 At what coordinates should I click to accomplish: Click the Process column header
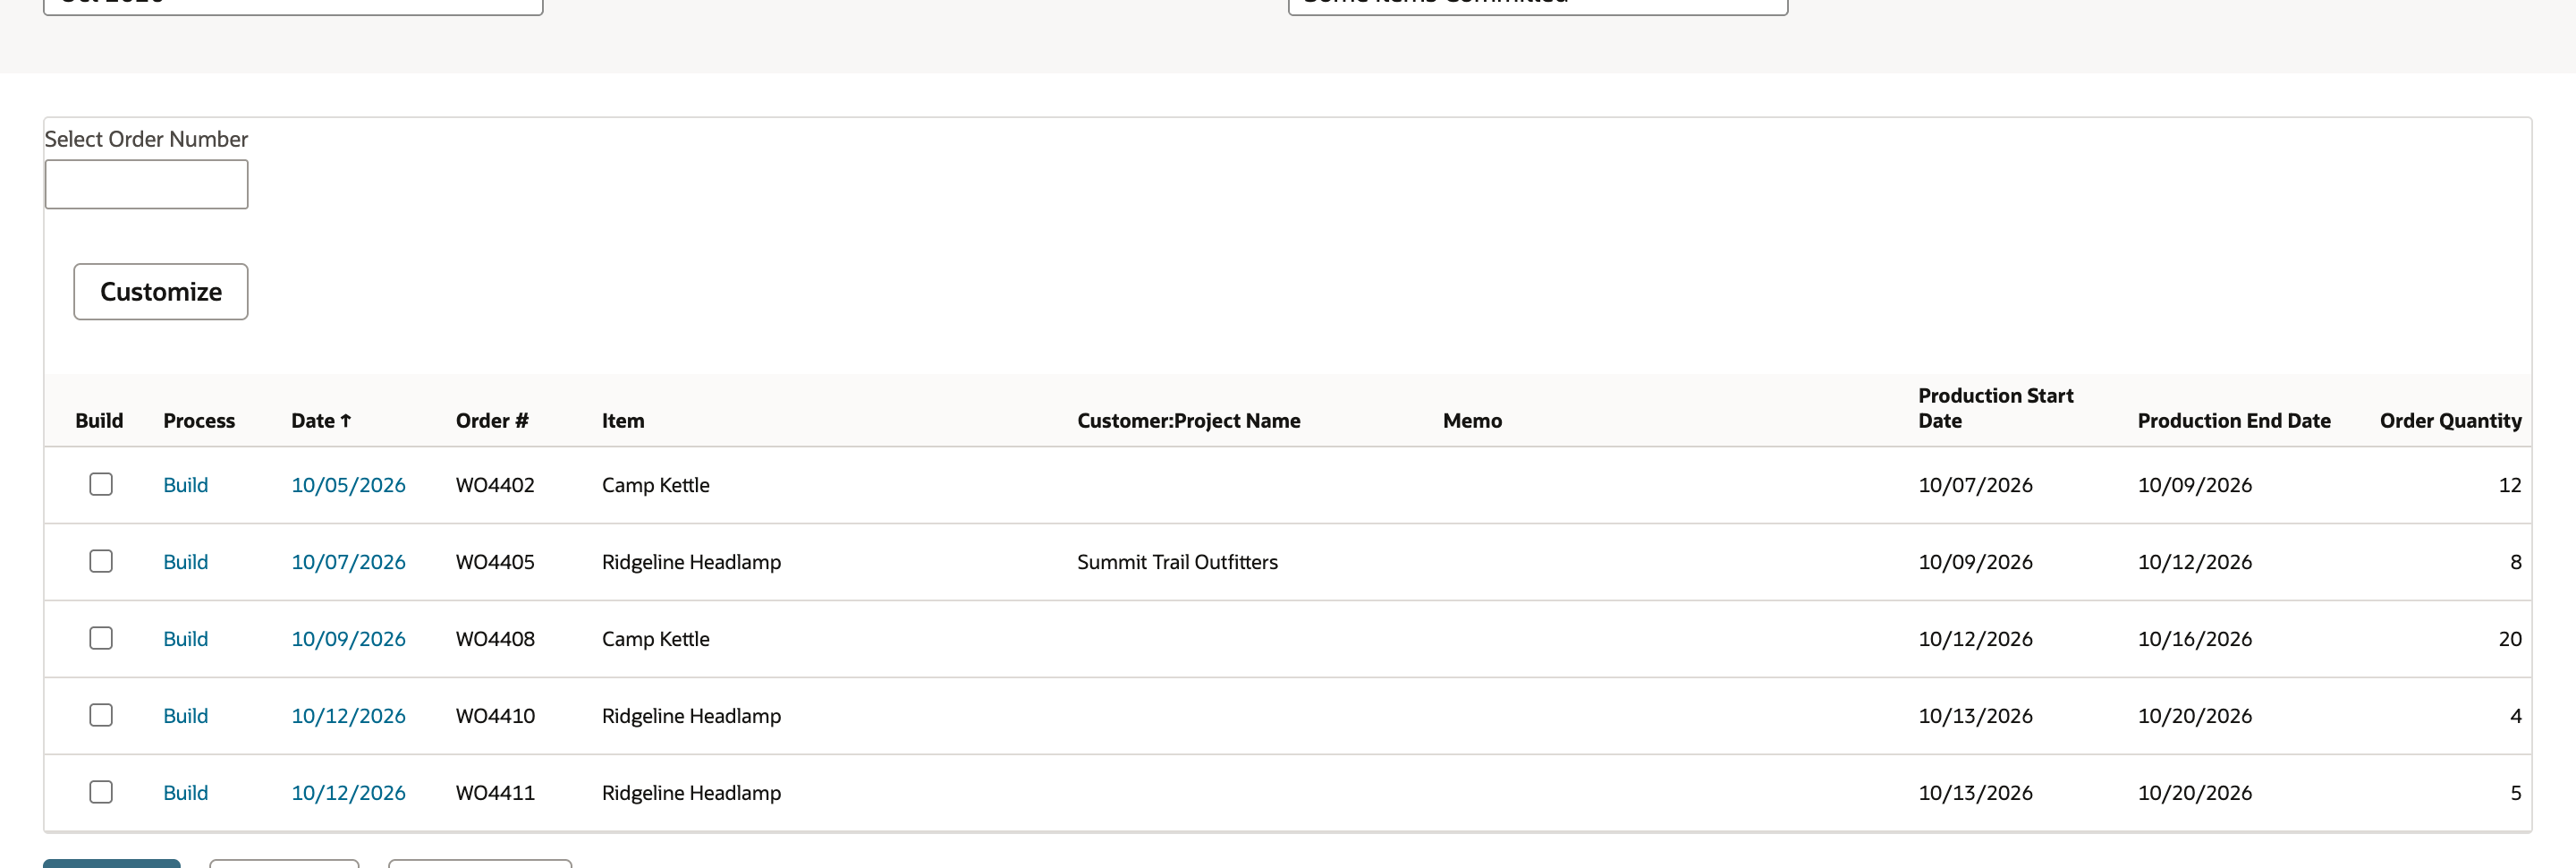[199, 421]
